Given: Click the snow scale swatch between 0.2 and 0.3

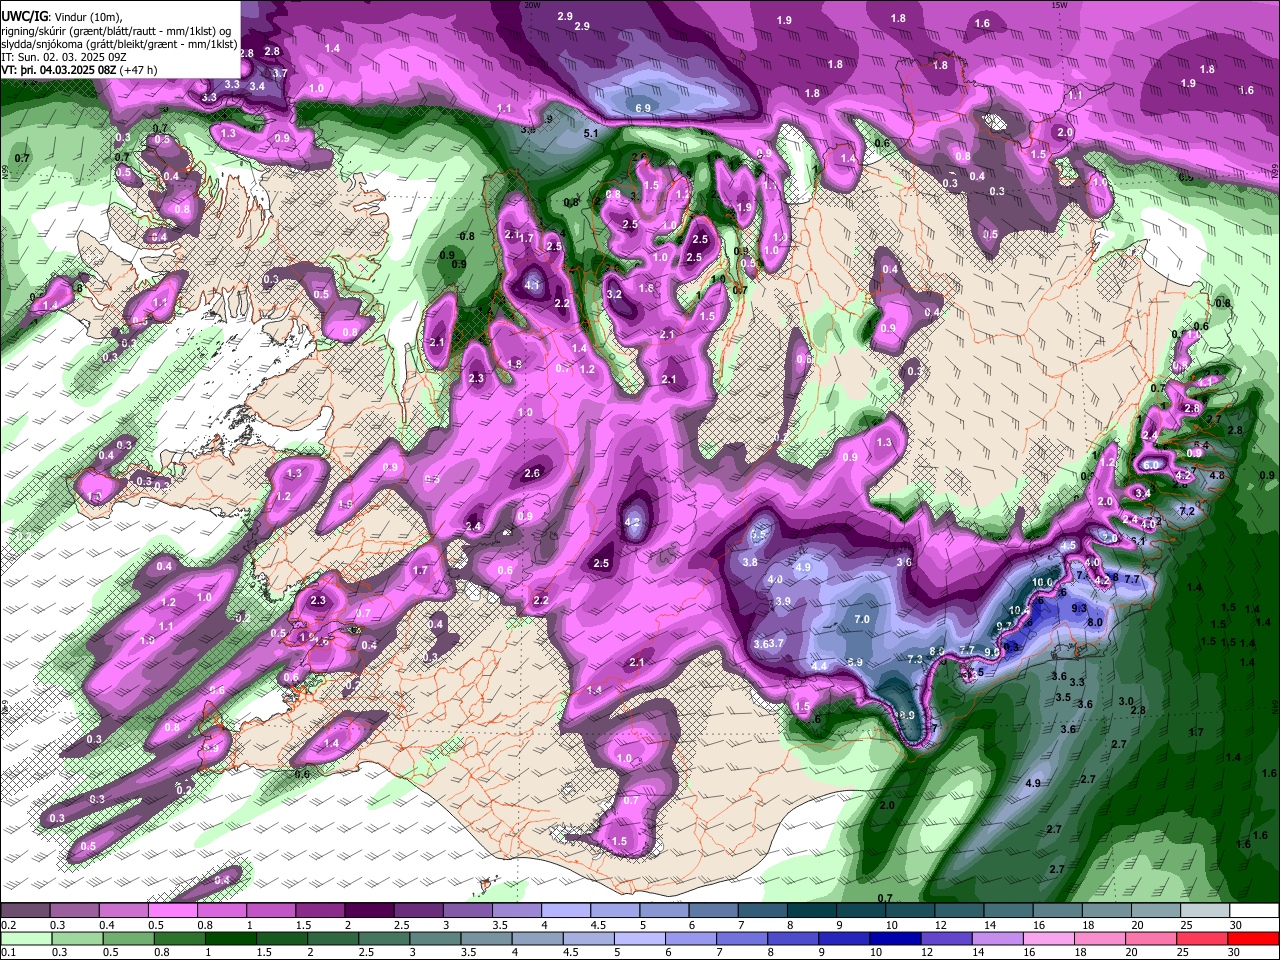Looking at the screenshot, I should click(x=25, y=911).
